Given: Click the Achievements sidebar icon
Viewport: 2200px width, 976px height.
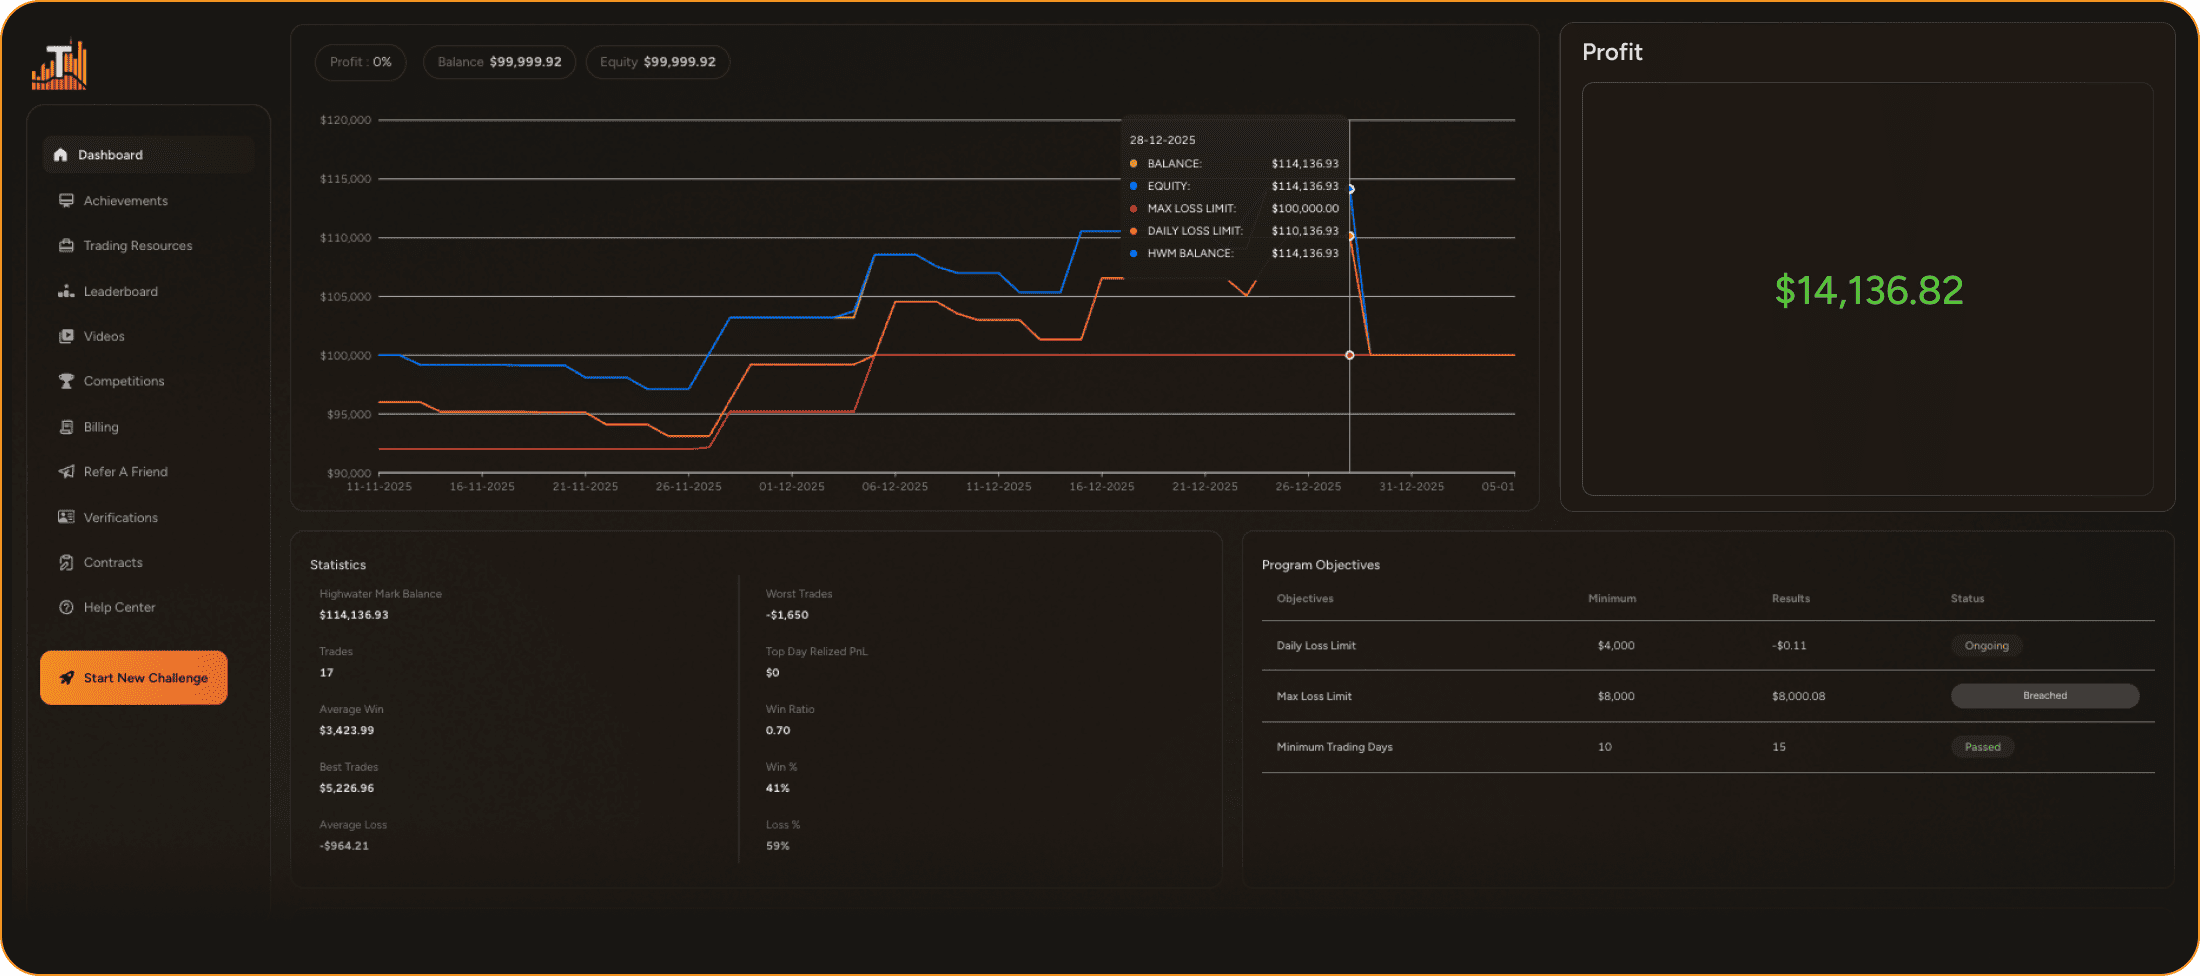Looking at the screenshot, I should click(66, 200).
